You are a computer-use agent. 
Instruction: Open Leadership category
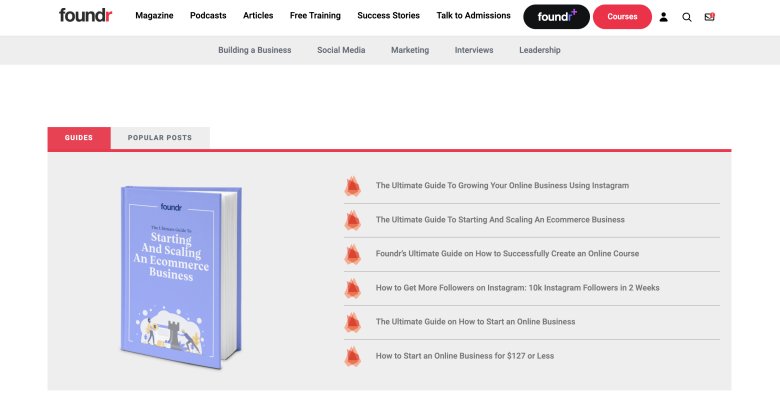click(540, 50)
